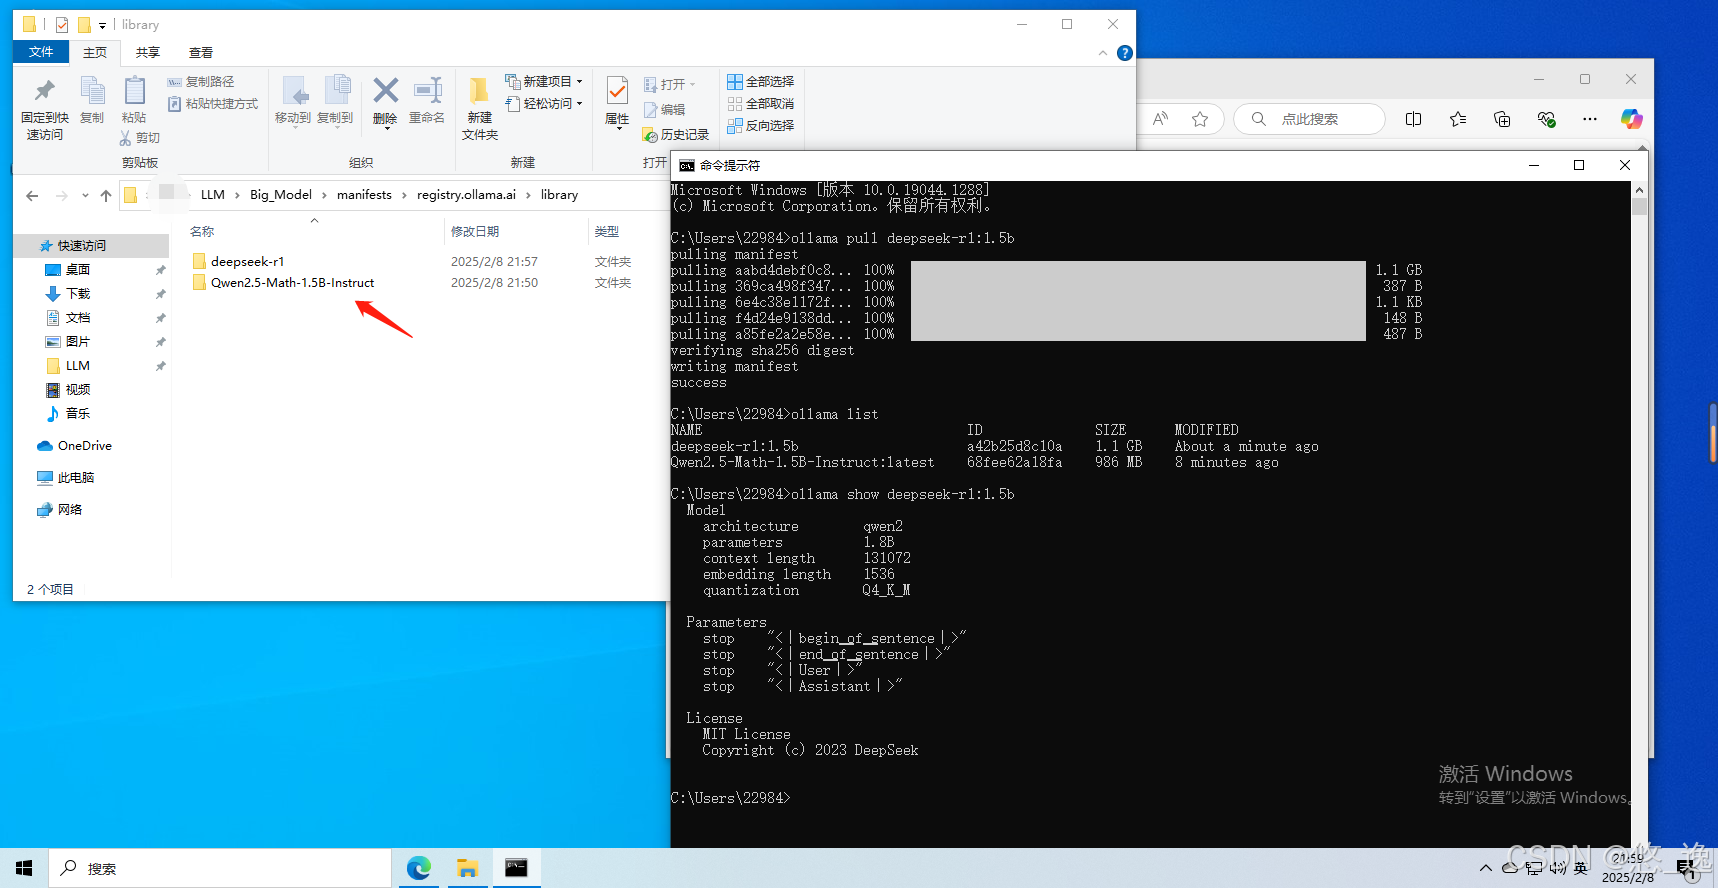The width and height of the screenshot is (1718, 888).
Task: Sort by the Name column header
Action: (202, 232)
